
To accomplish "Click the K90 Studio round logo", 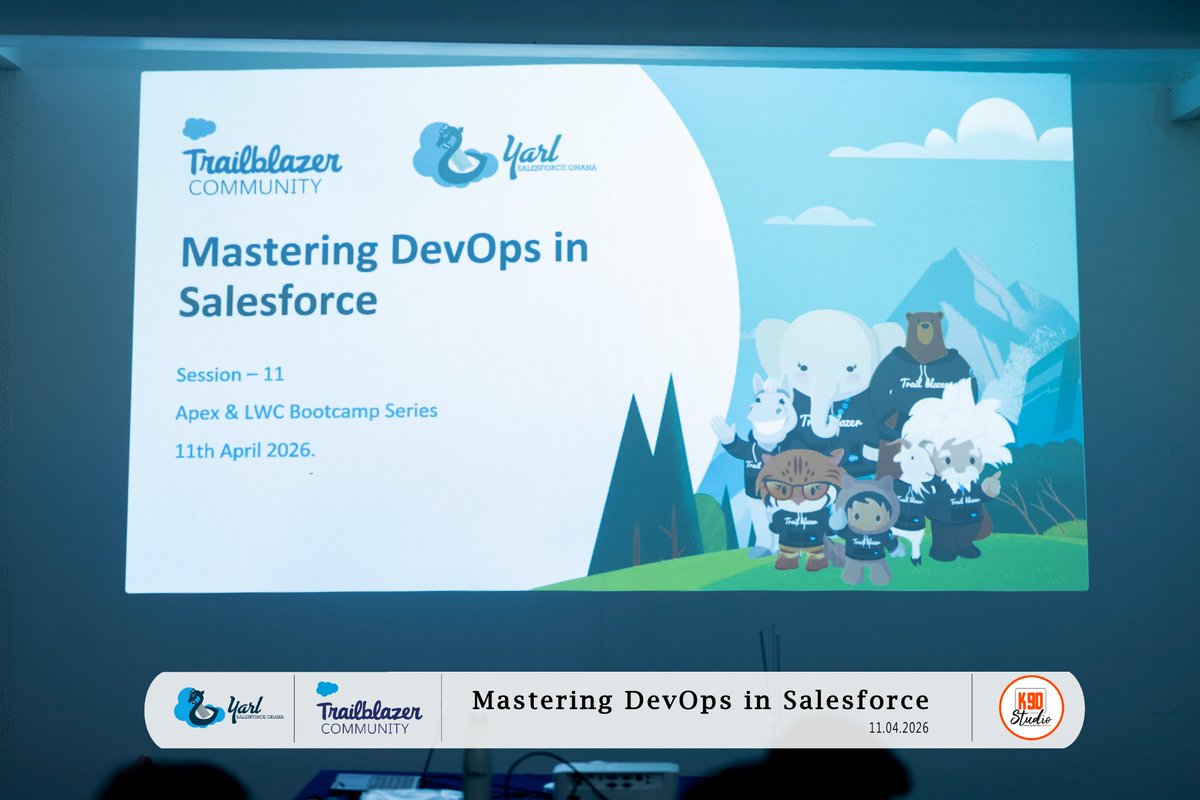I will point(1030,708).
